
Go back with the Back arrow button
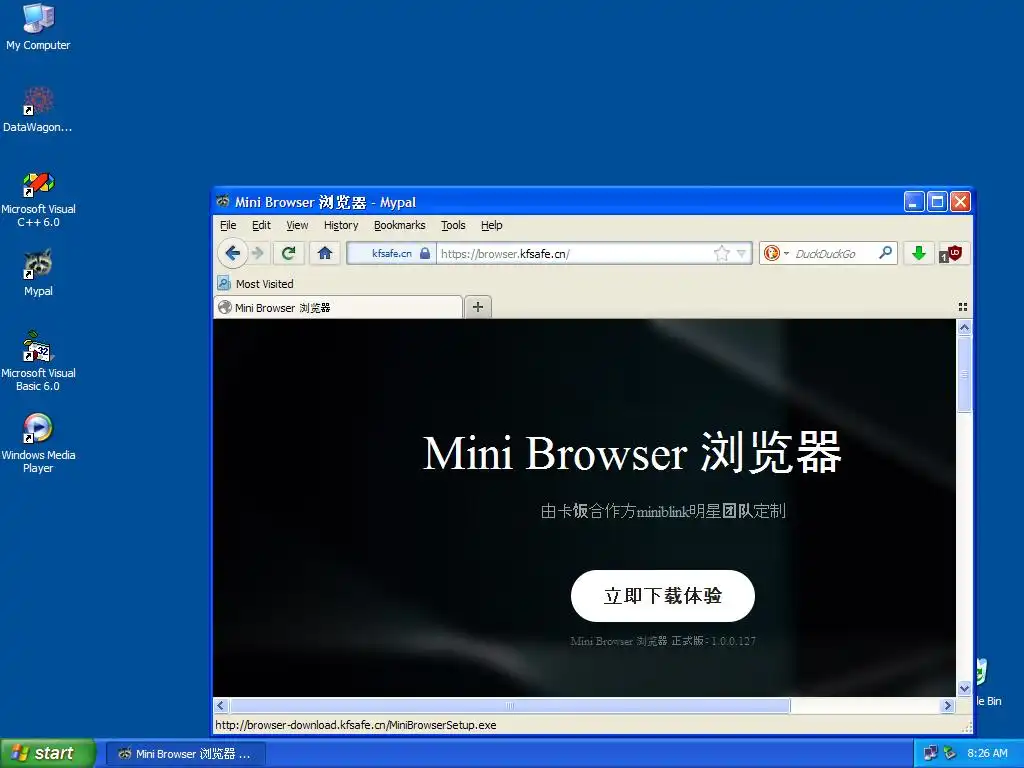[232, 253]
